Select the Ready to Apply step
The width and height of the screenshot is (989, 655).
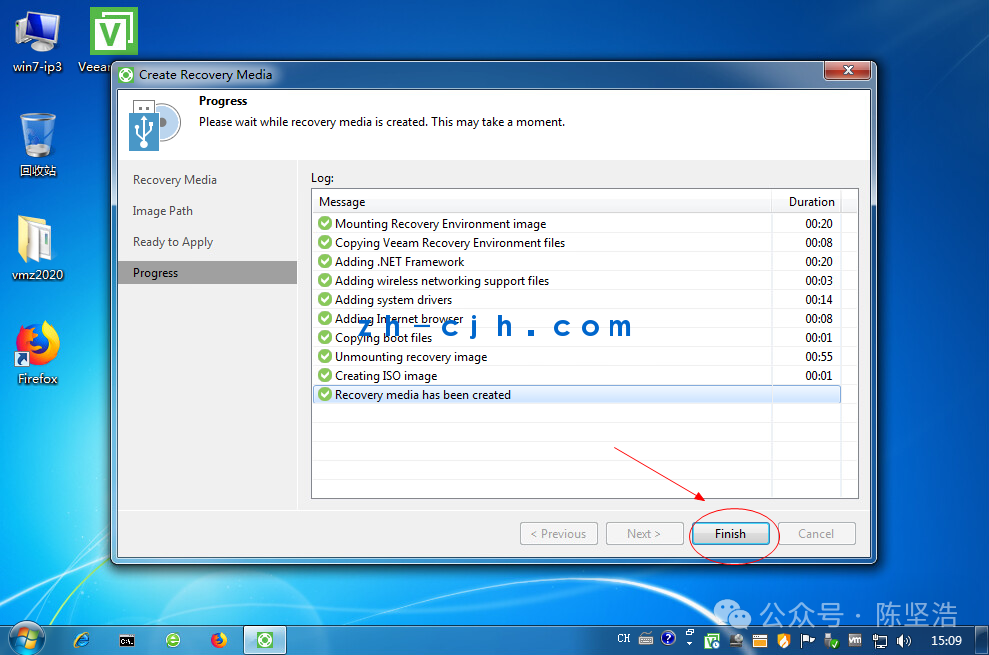(x=173, y=242)
